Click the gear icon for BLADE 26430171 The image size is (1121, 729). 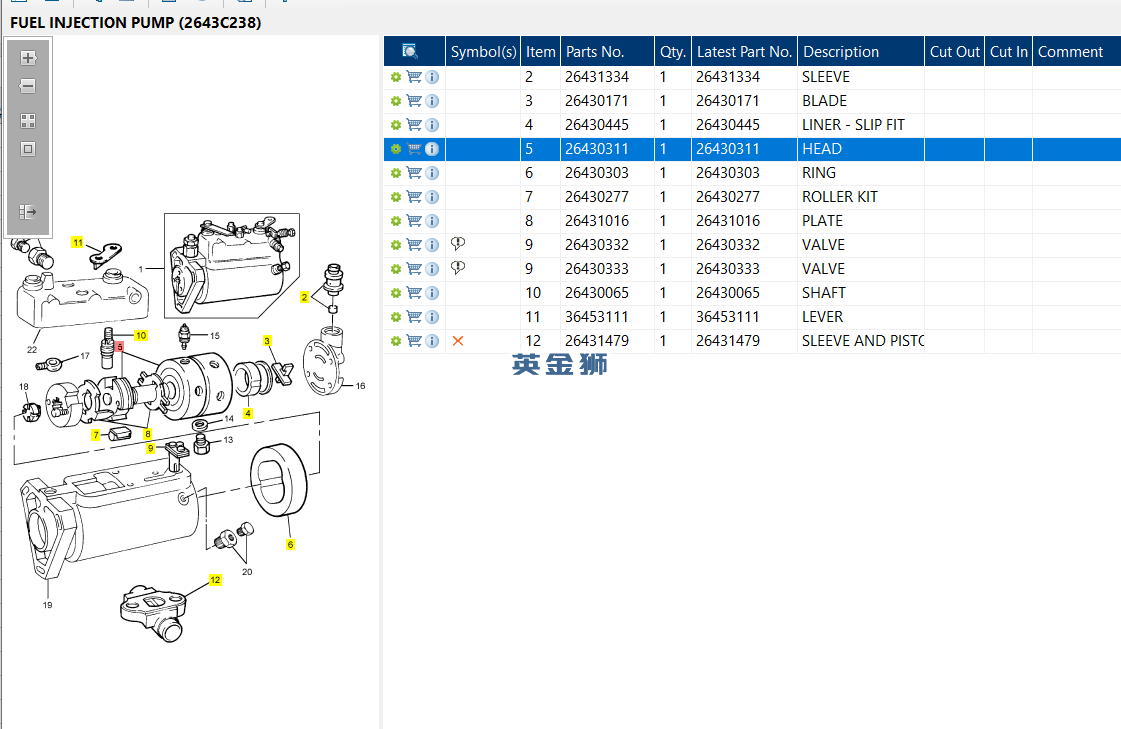click(x=395, y=101)
